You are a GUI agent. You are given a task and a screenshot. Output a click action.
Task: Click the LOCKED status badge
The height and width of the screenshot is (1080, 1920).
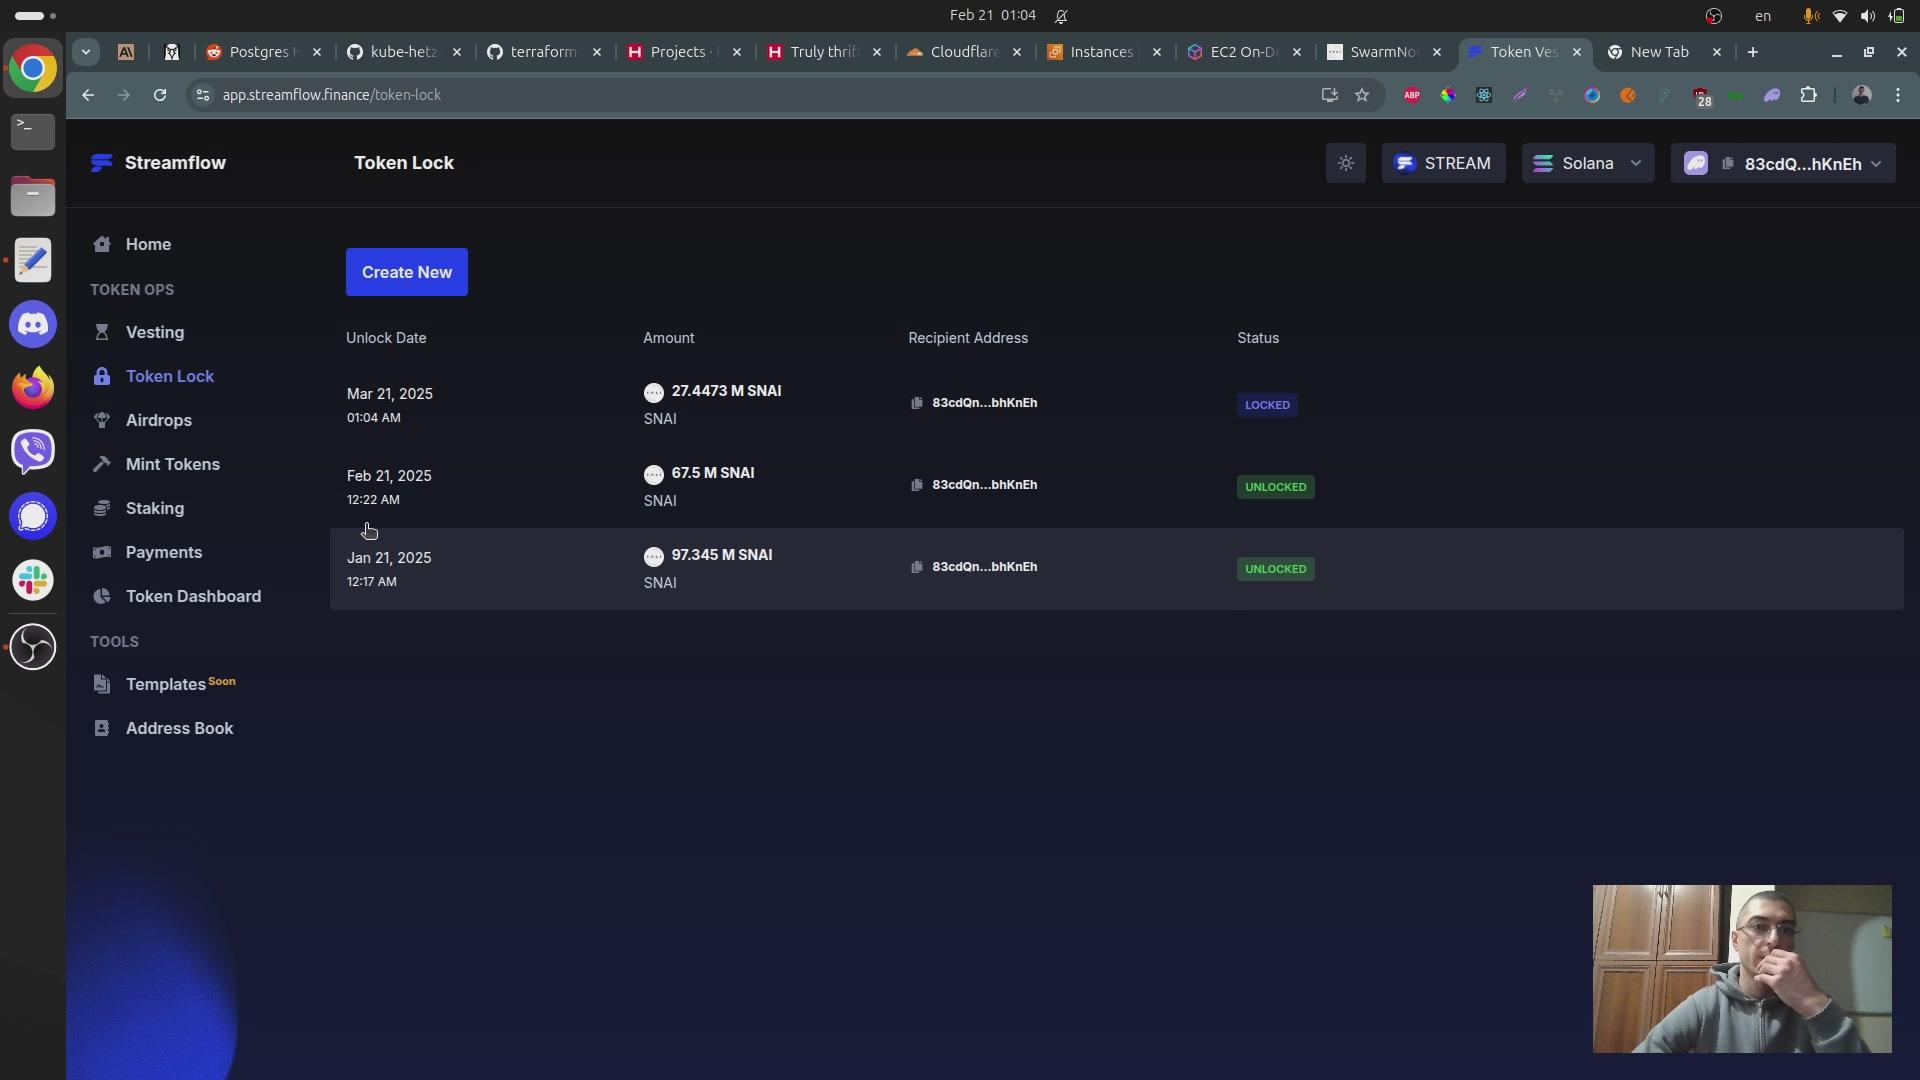click(x=1267, y=405)
